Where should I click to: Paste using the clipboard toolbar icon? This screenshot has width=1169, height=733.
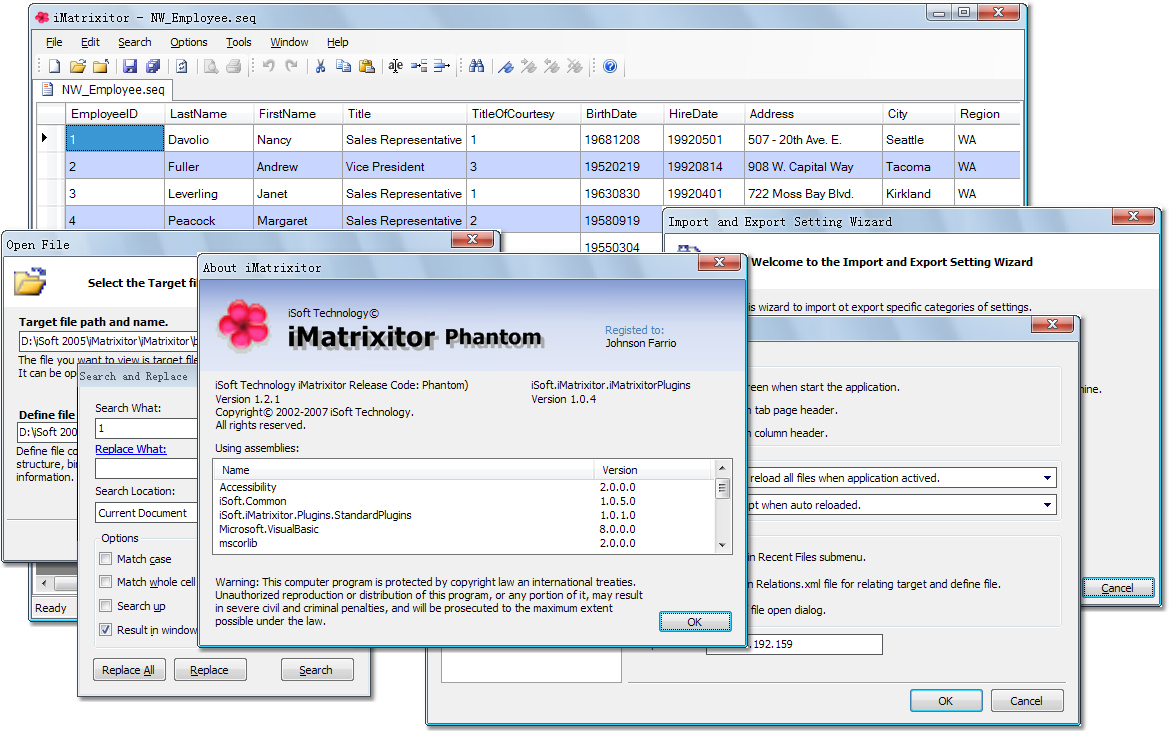[367, 66]
